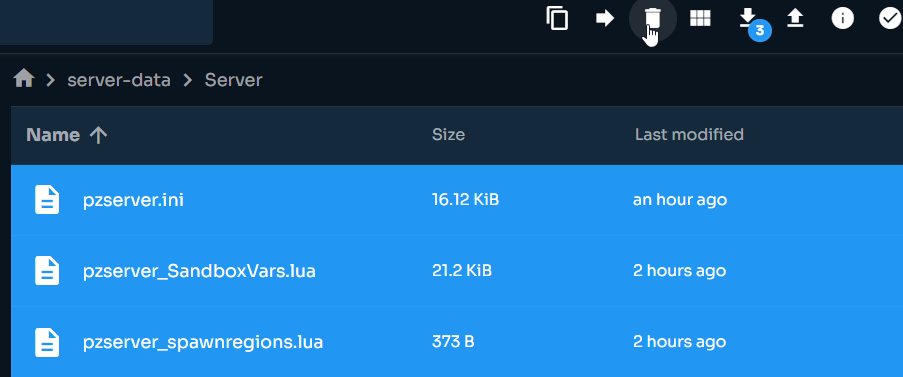This screenshot has height=377, width=903.
Task: Click the download count badge 3
Action: [x=760, y=31]
